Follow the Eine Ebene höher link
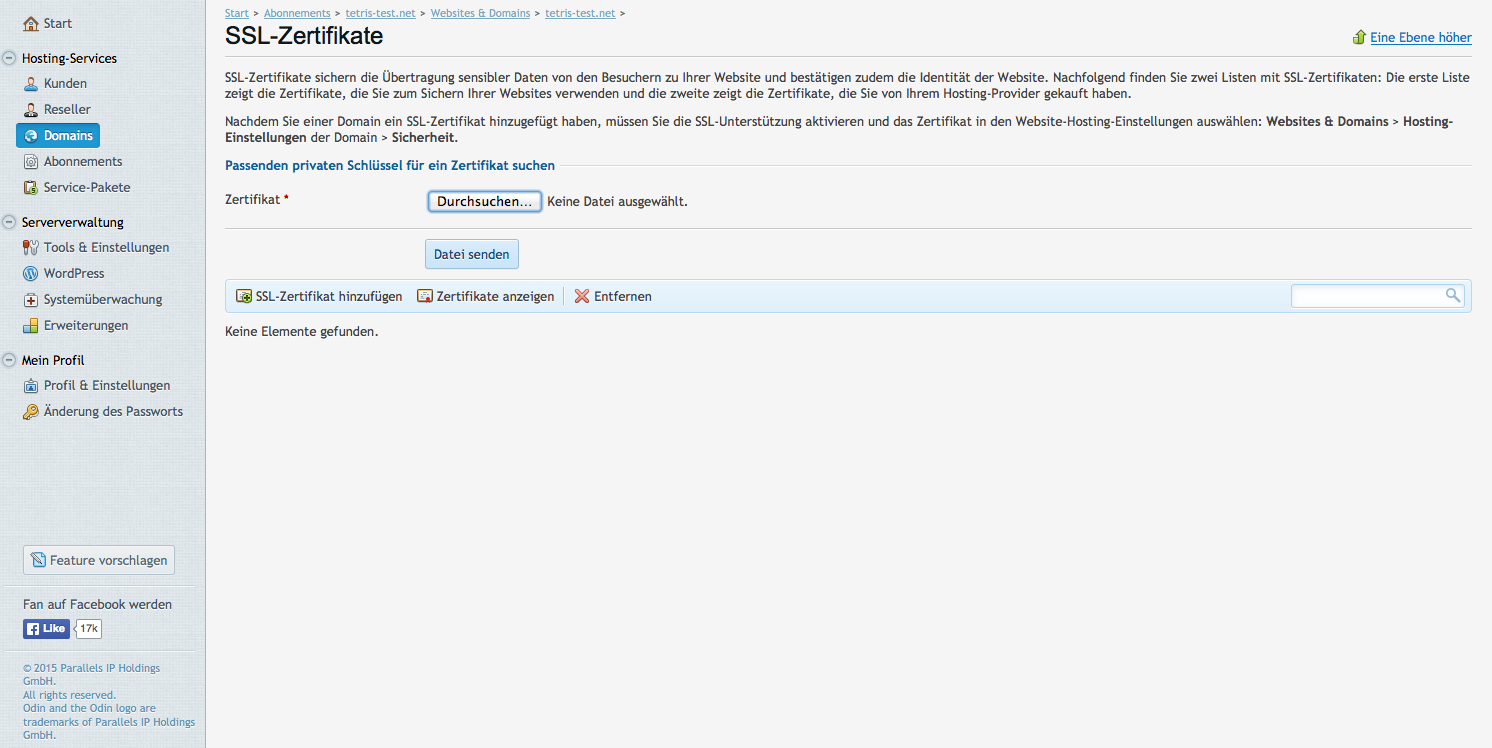The height and width of the screenshot is (748, 1492). point(1420,38)
